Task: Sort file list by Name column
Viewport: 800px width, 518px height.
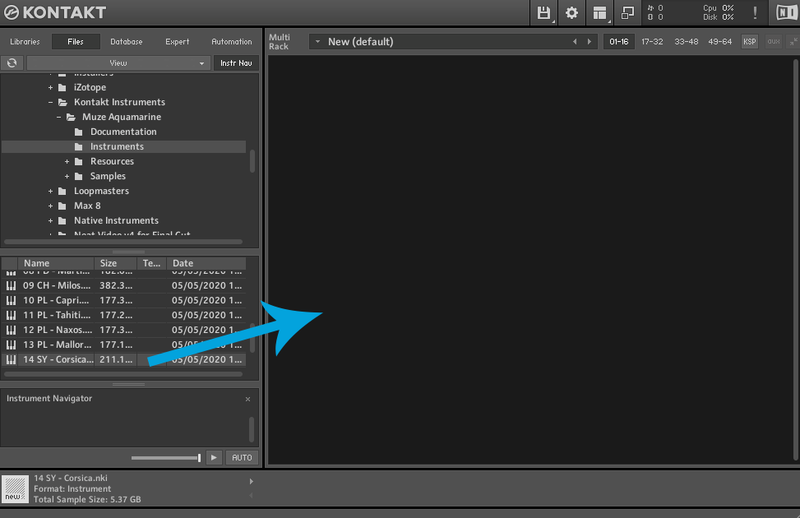Action: click(x=56, y=263)
